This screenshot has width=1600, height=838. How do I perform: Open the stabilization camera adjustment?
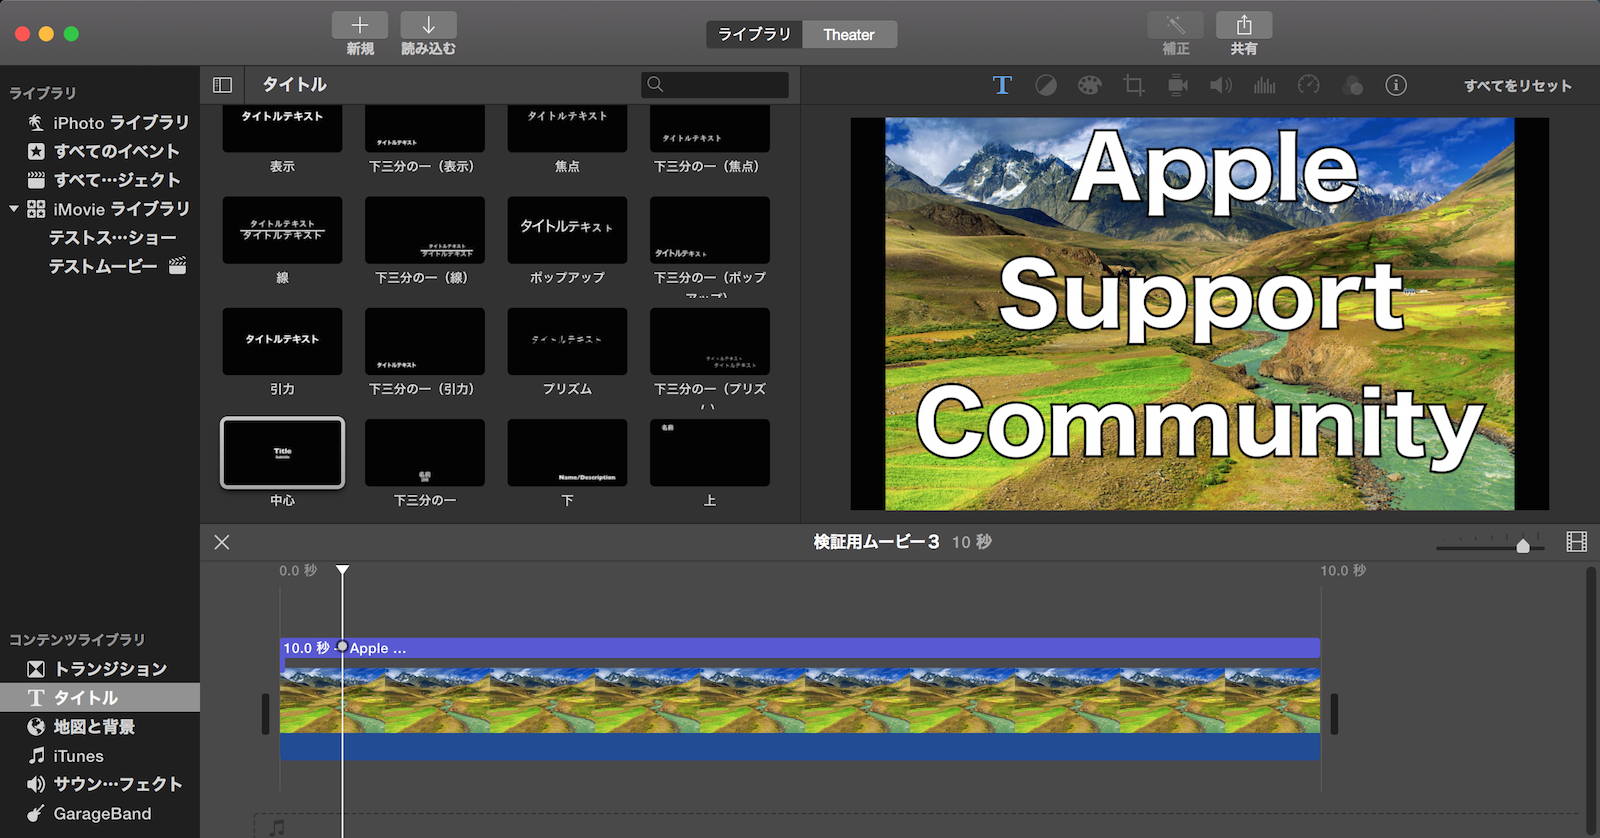tap(1178, 85)
